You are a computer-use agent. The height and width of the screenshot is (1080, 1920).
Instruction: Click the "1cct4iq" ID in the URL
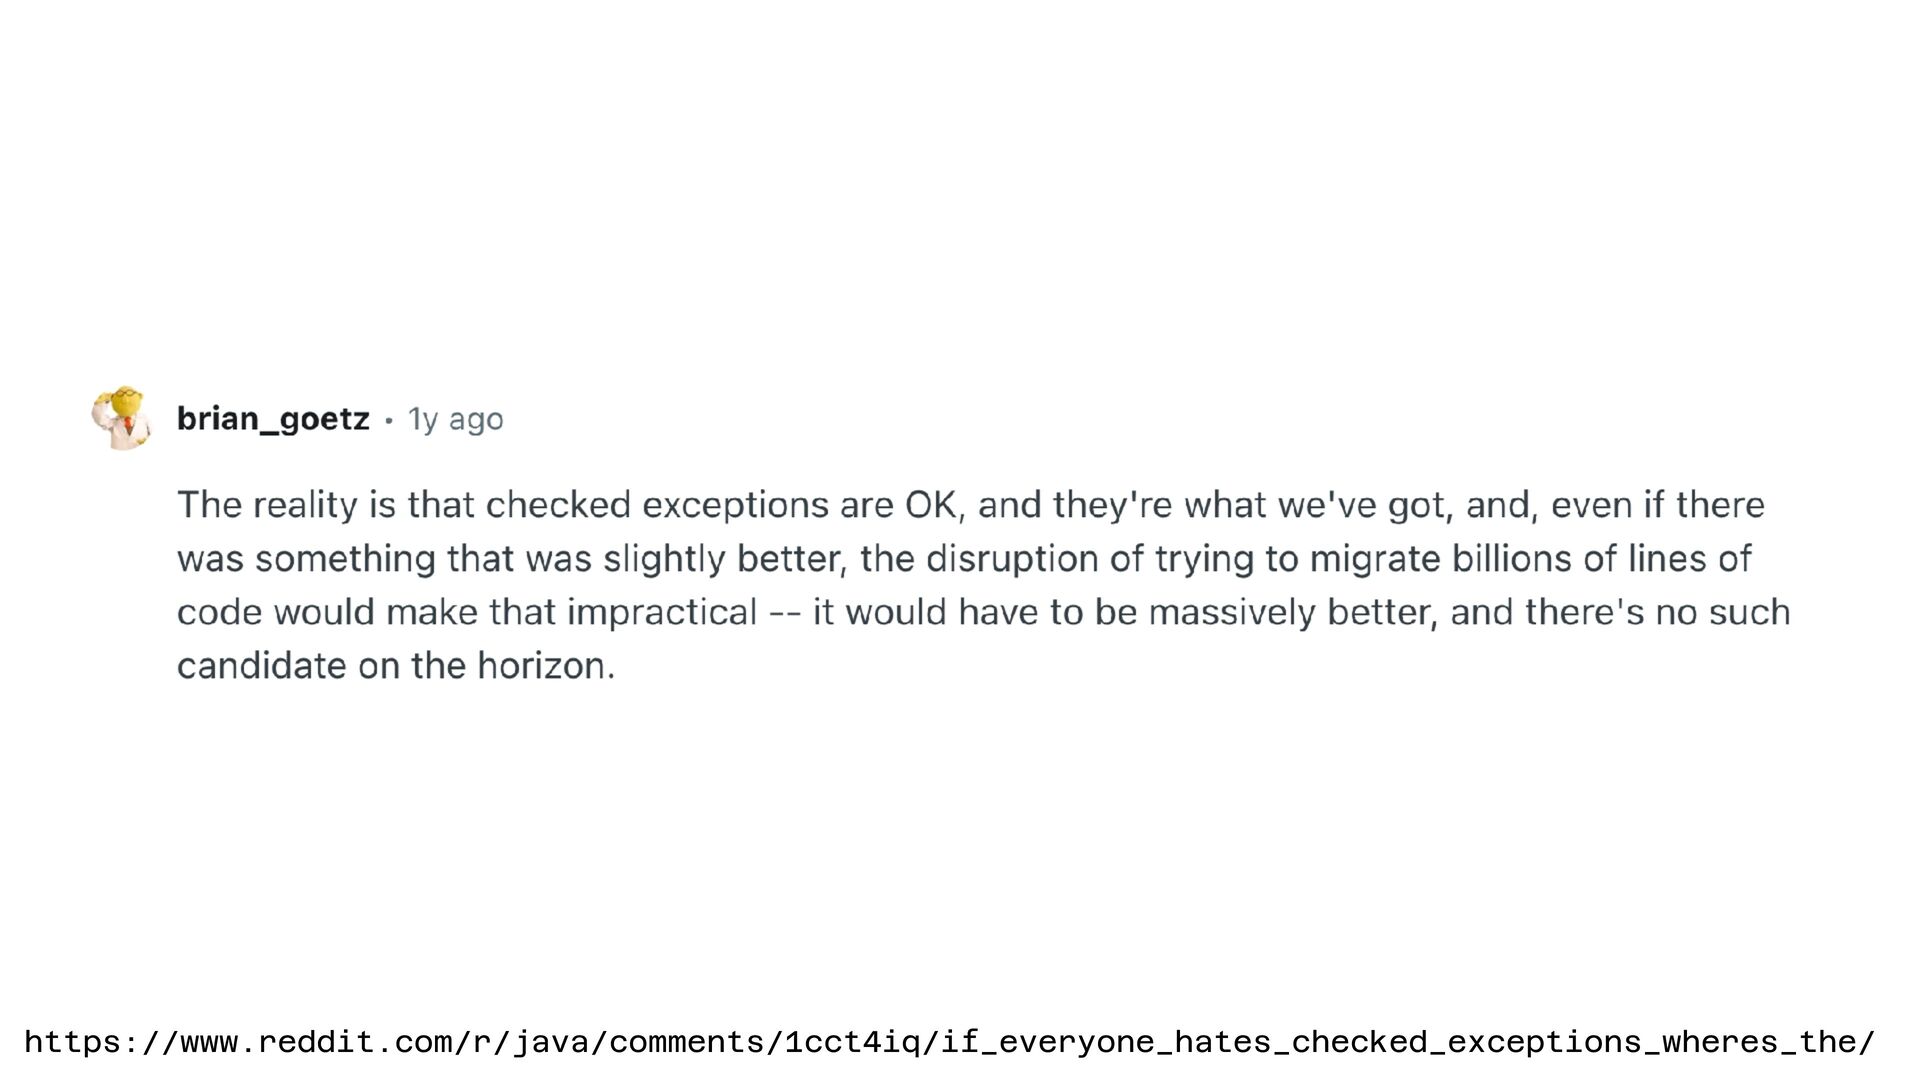click(x=852, y=1042)
